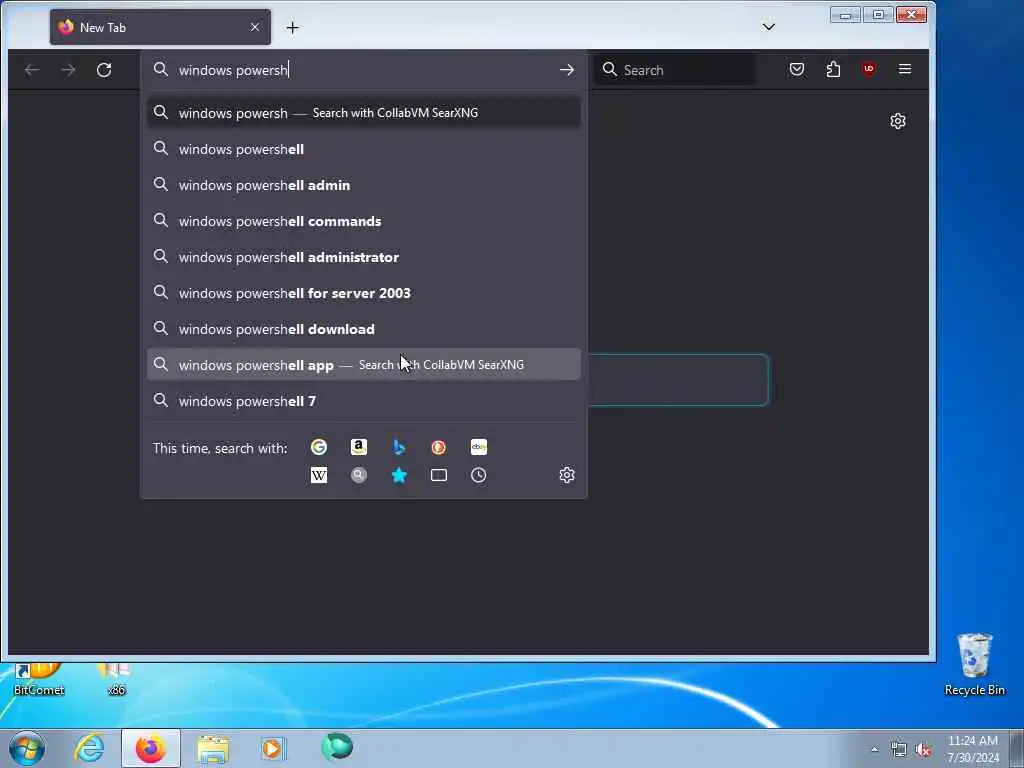Viewport: 1024px width, 768px height.
Task: Choose suggestion 'windows powershell administrator'
Action: pos(364,257)
